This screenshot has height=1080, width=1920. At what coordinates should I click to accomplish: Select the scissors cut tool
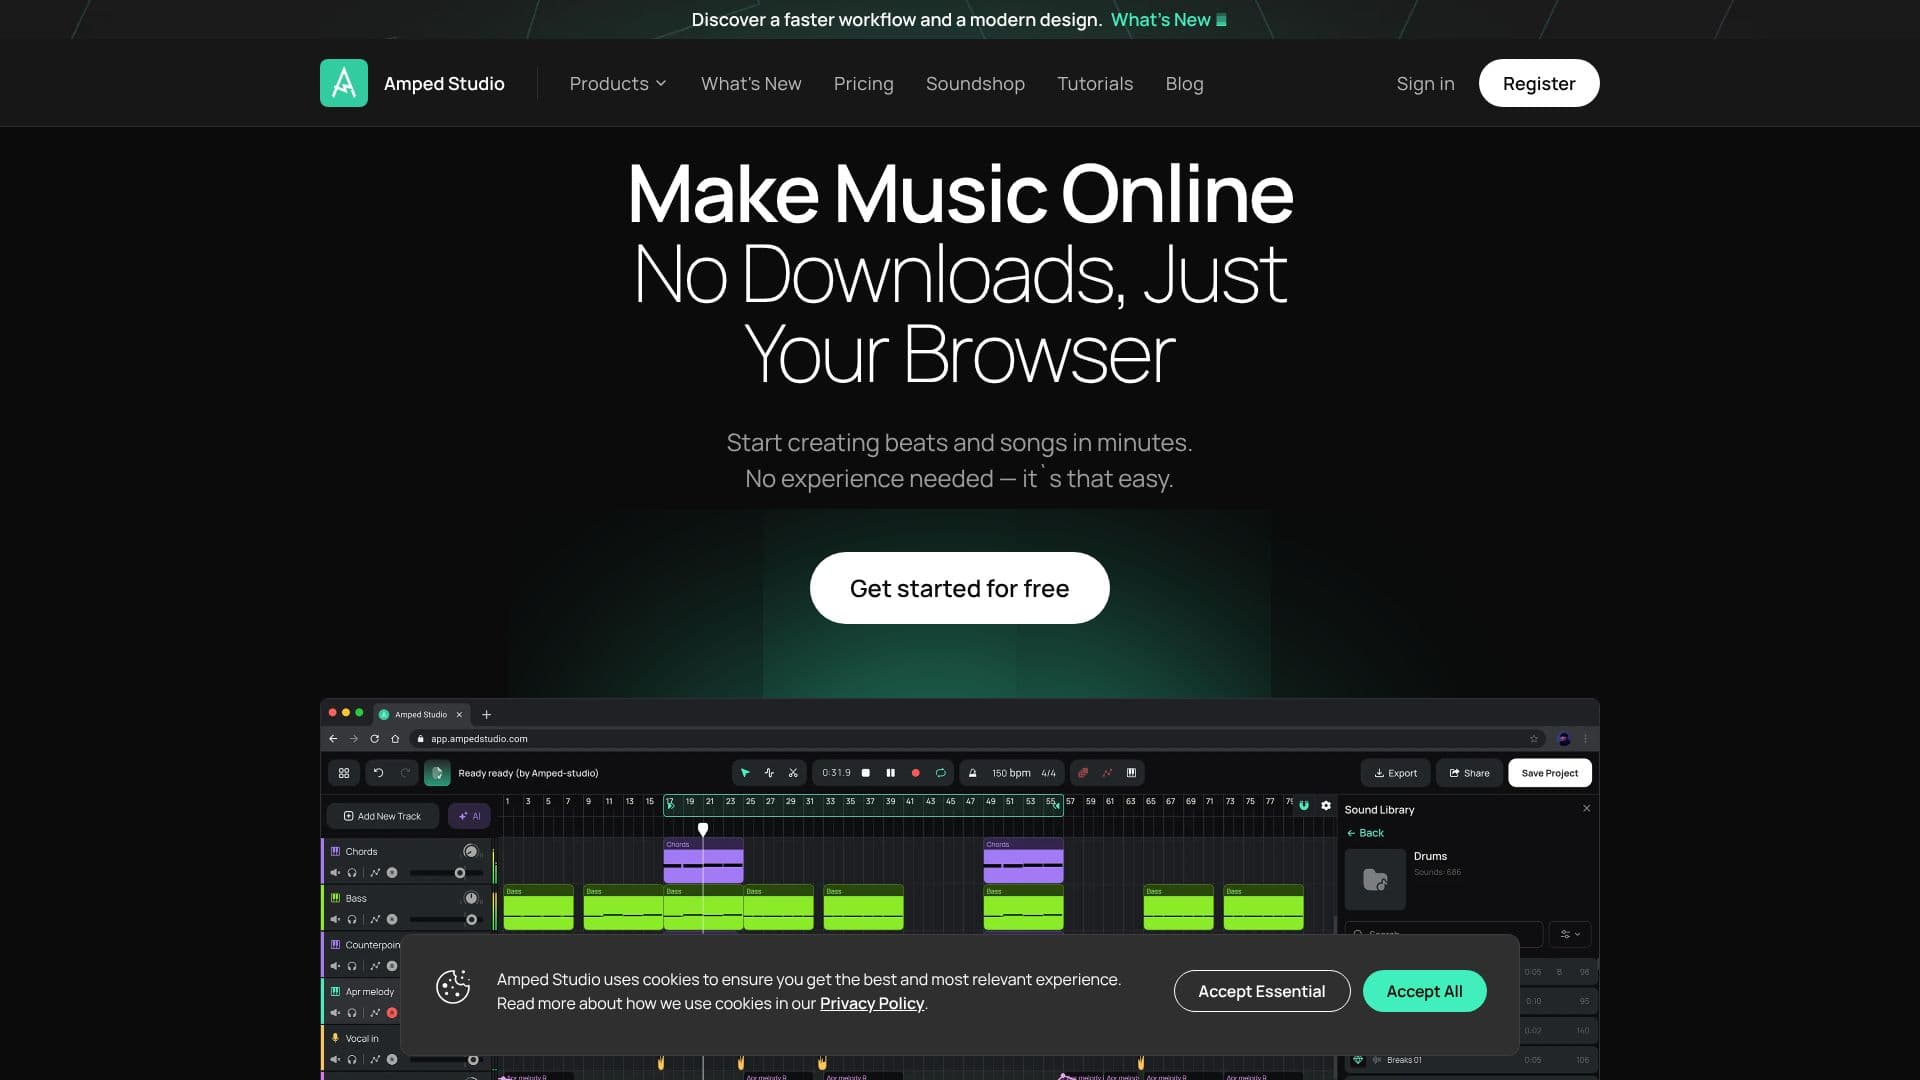pos(793,773)
